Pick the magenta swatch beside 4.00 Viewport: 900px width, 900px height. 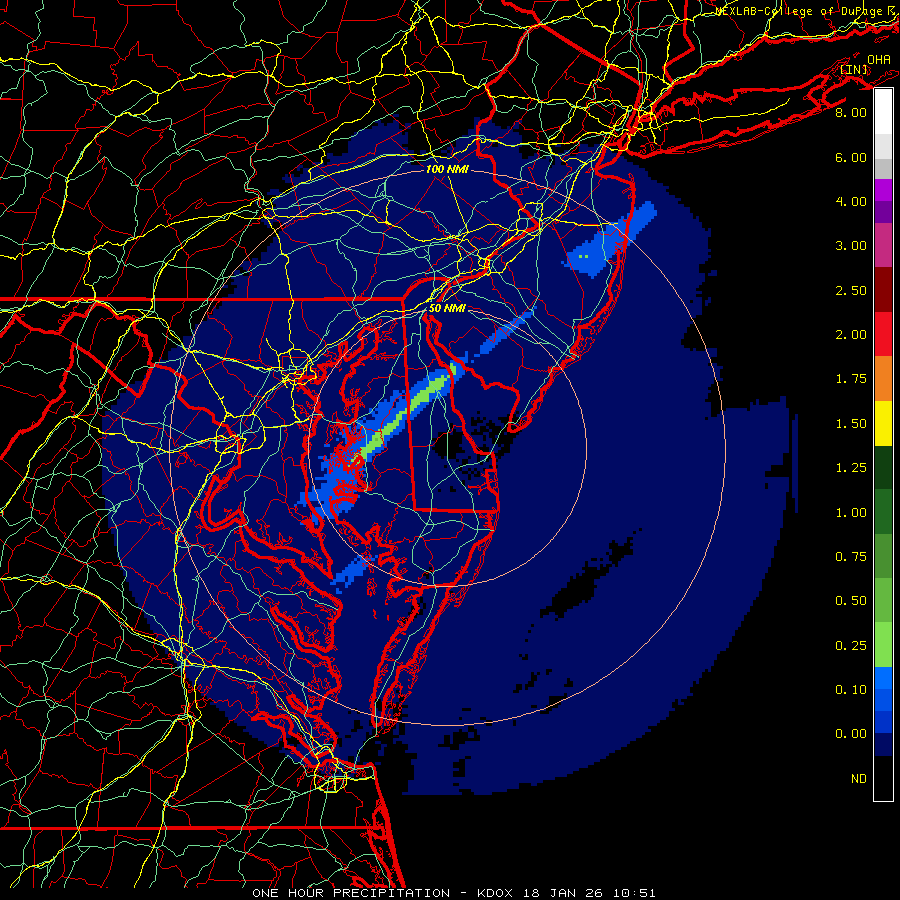click(x=883, y=190)
